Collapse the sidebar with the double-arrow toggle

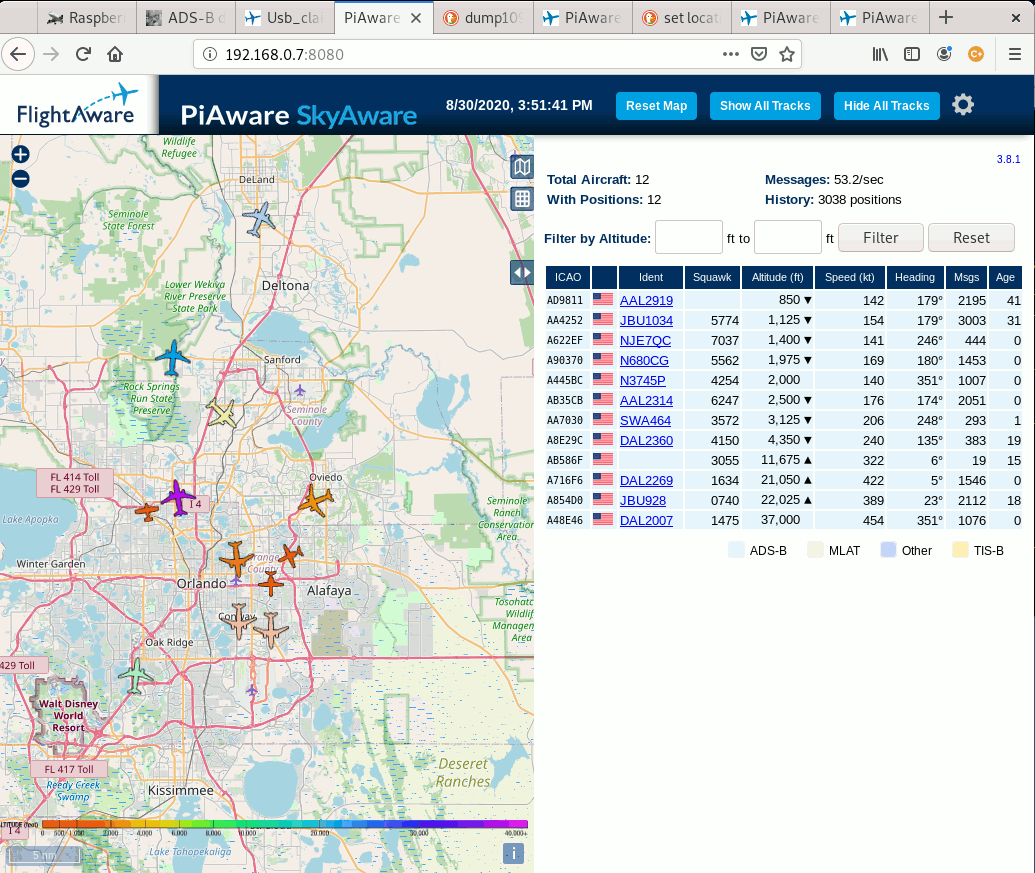click(x=522, y=273)
